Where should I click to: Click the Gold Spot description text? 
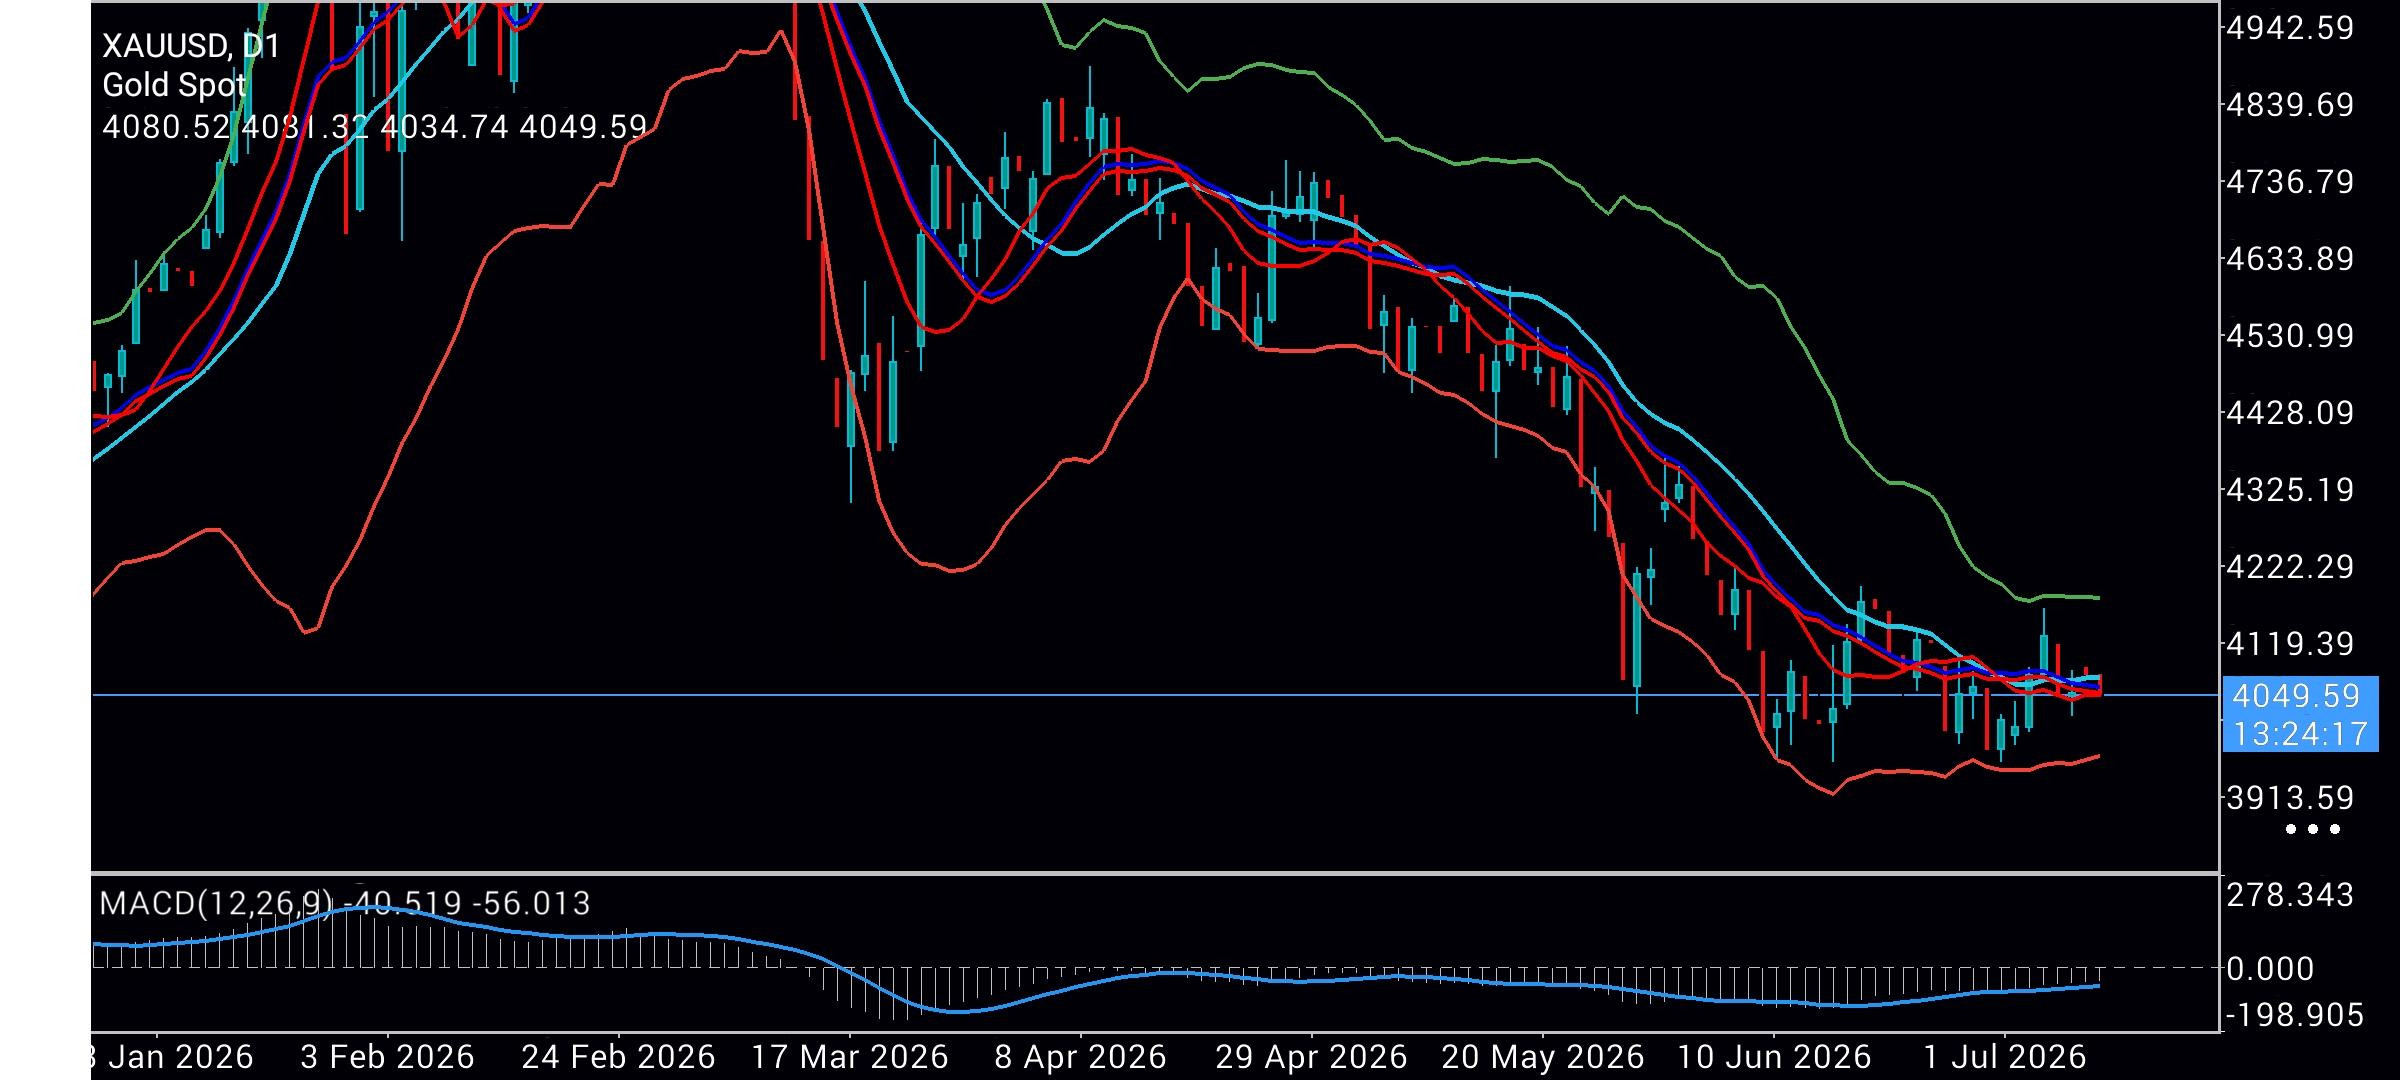pyautogui.click(x=174, y=86)
